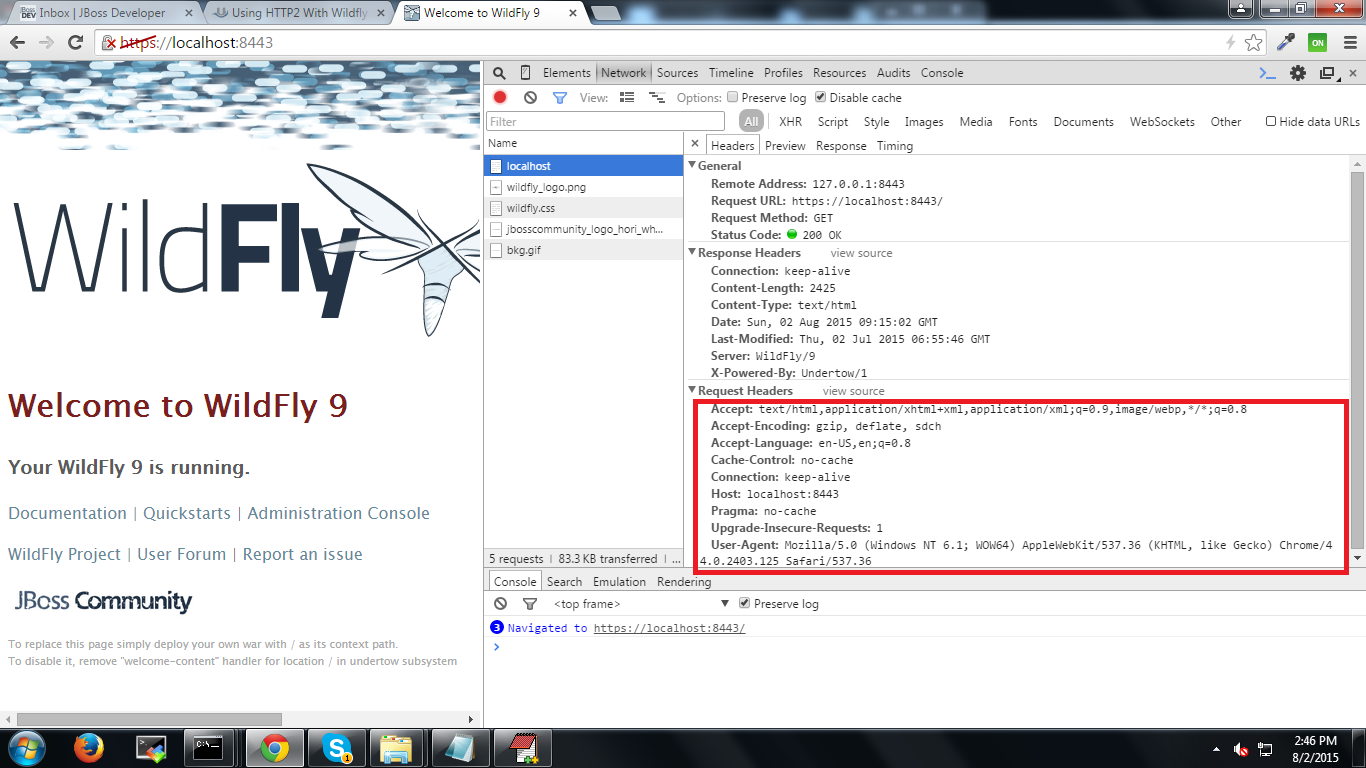Open the Administration Console link

tap(338, 513)
